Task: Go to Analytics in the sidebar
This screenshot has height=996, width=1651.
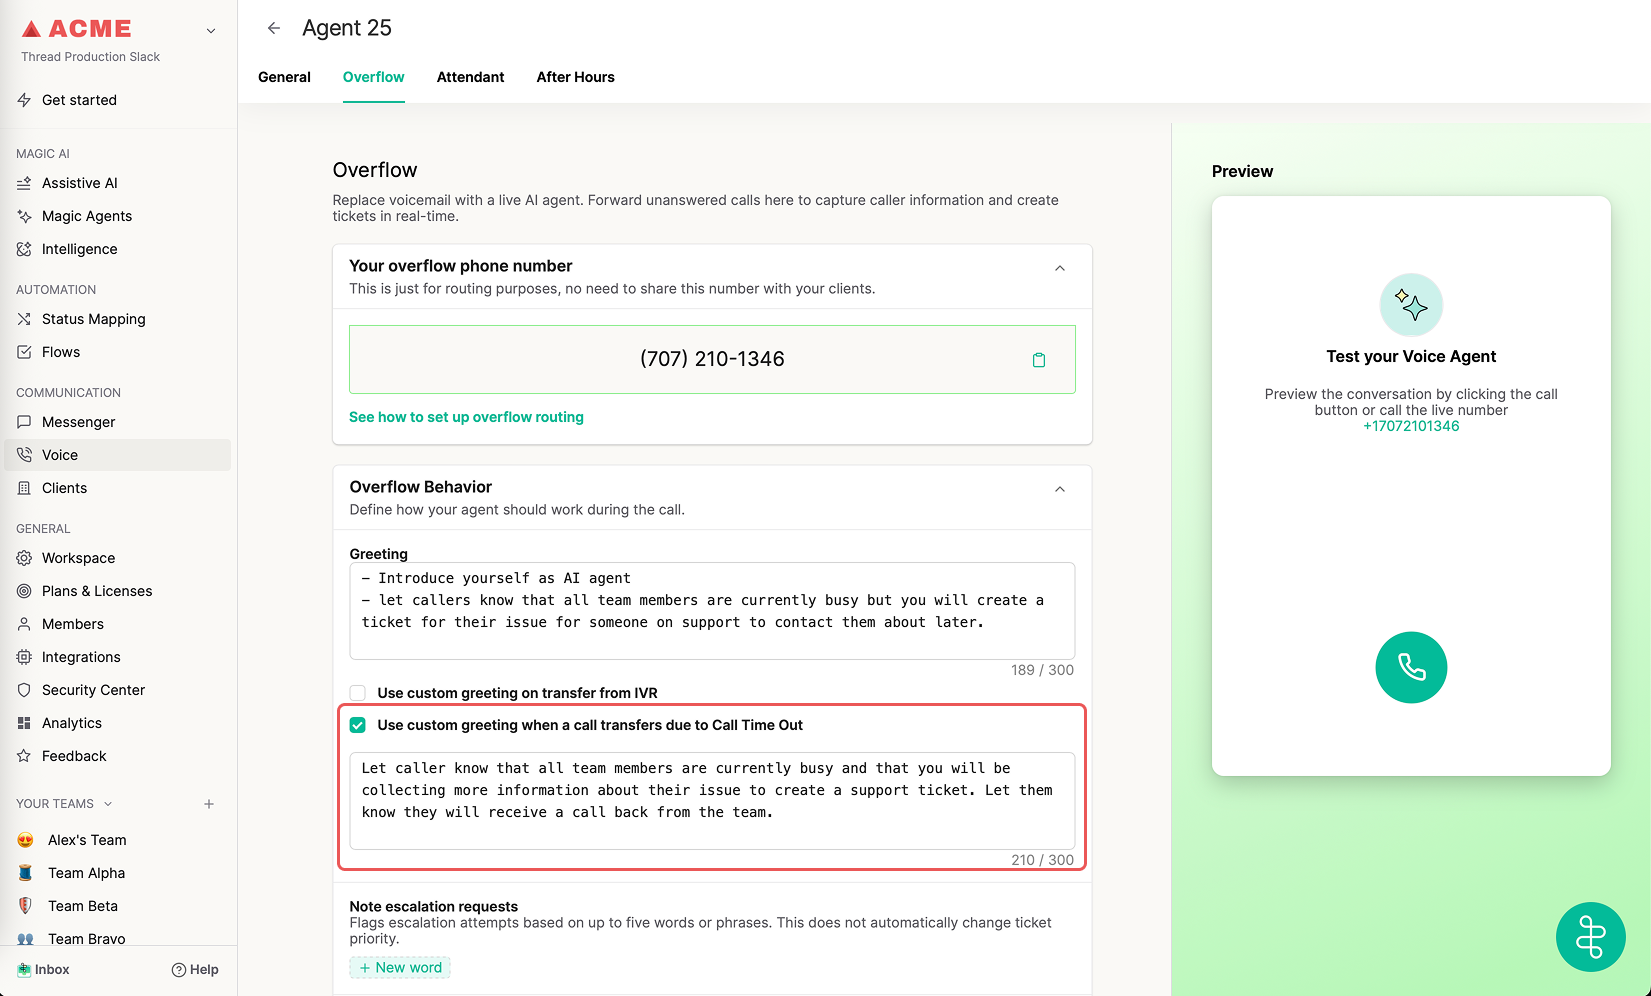Action: (x=72, y=723)
